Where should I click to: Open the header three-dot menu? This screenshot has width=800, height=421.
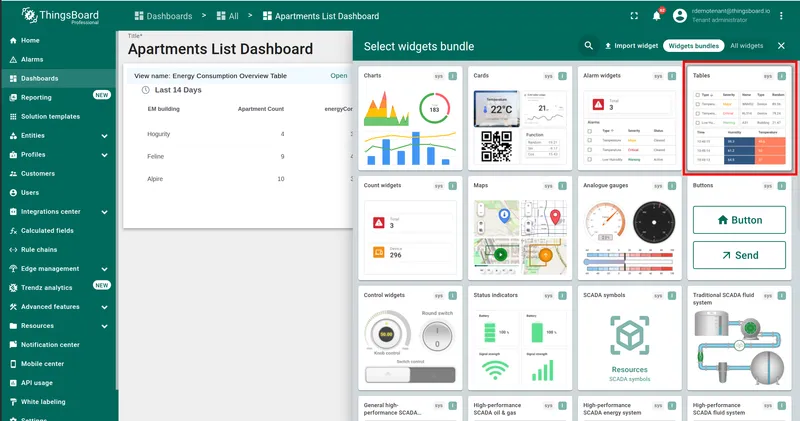click(x=781, y=16)
